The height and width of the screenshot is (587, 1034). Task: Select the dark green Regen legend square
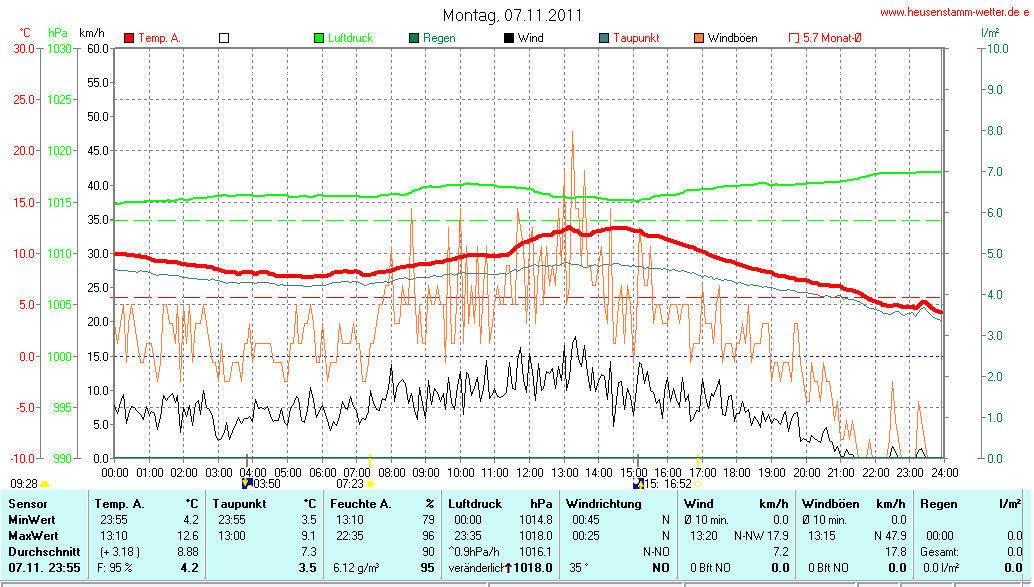pyautogui.click(x=414, y=38)
